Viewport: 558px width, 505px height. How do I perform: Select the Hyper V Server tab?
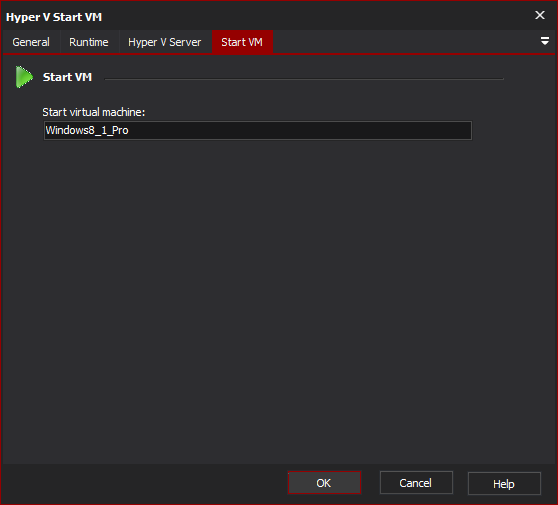pyautogui.click(x=165, y=42)
